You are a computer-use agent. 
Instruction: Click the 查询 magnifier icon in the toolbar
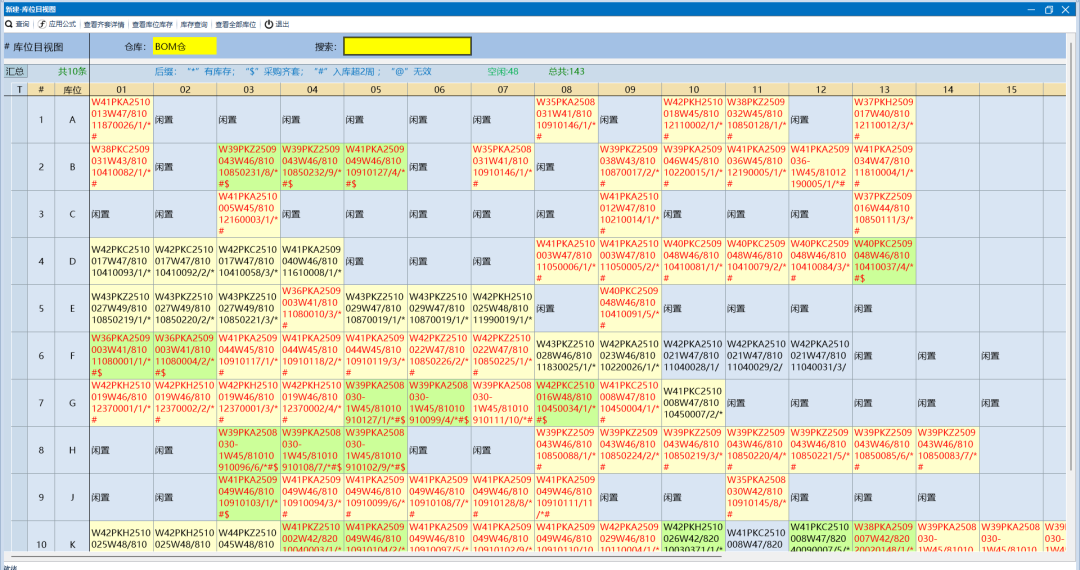9,24
